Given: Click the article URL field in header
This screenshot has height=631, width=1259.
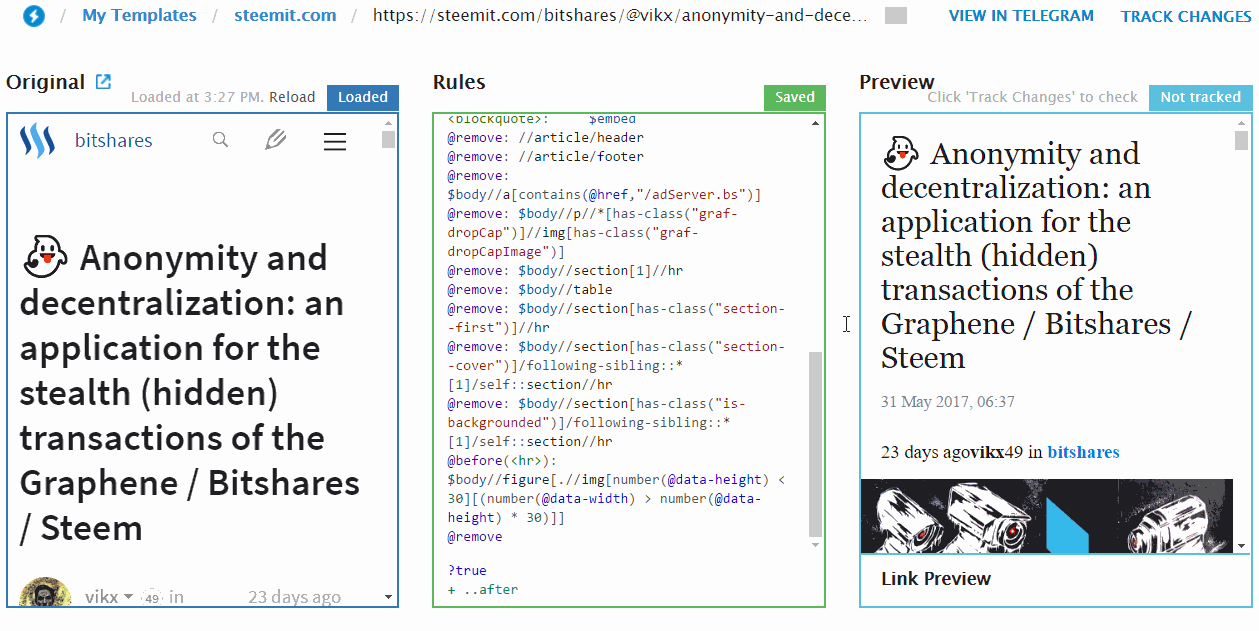Looking at the screenshot, I should tap(620, 16).
